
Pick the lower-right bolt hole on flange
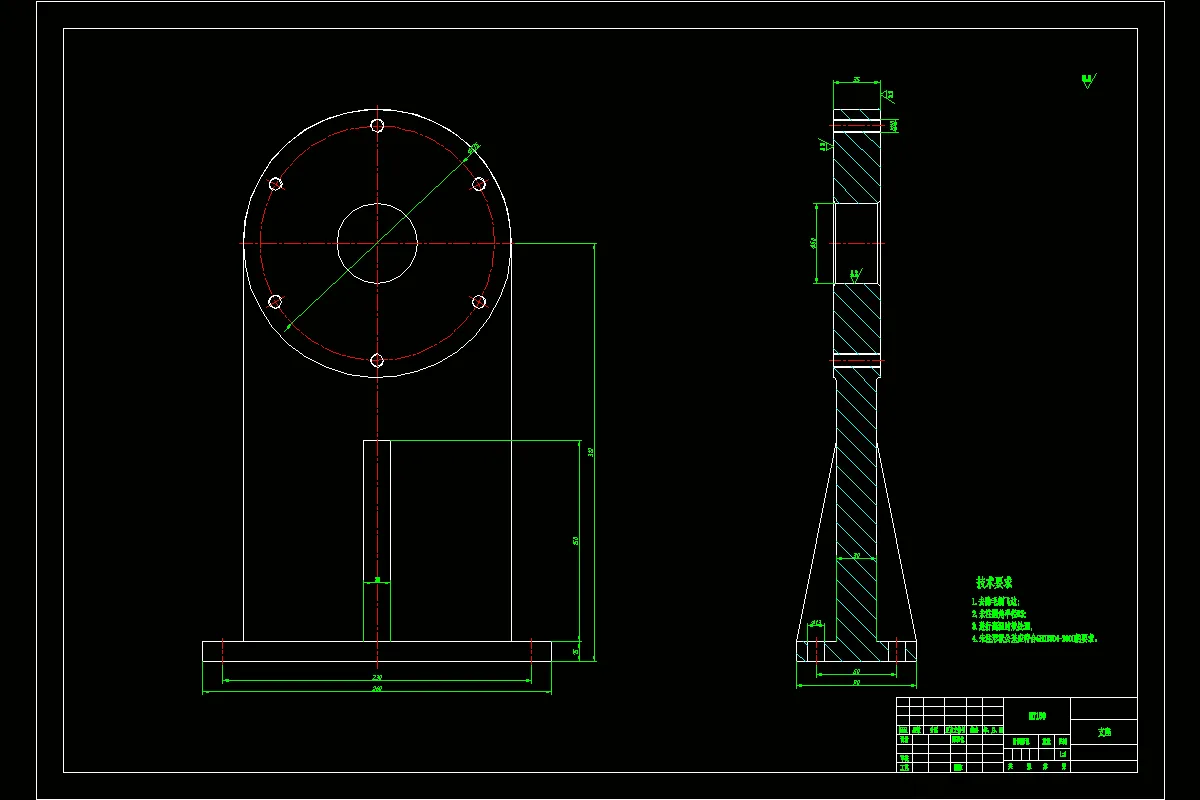(x=478, y=301)
